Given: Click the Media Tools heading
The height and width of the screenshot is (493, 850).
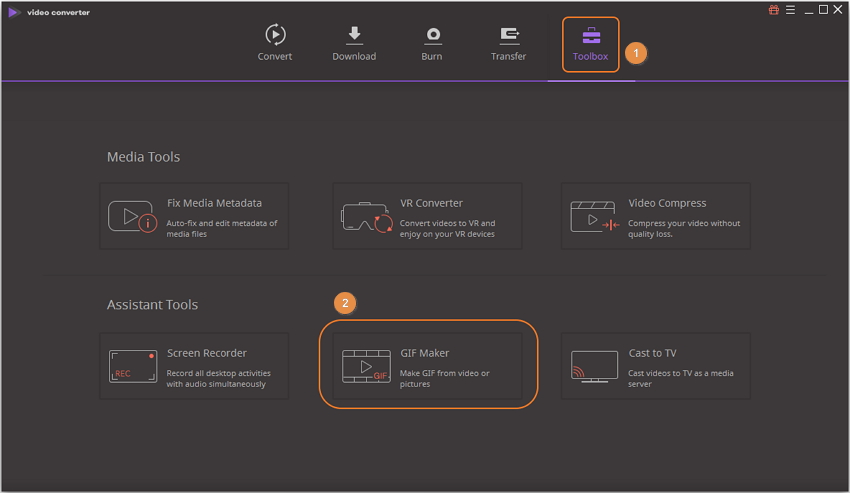Looking at the screenshot, I should tap(143, 157).
